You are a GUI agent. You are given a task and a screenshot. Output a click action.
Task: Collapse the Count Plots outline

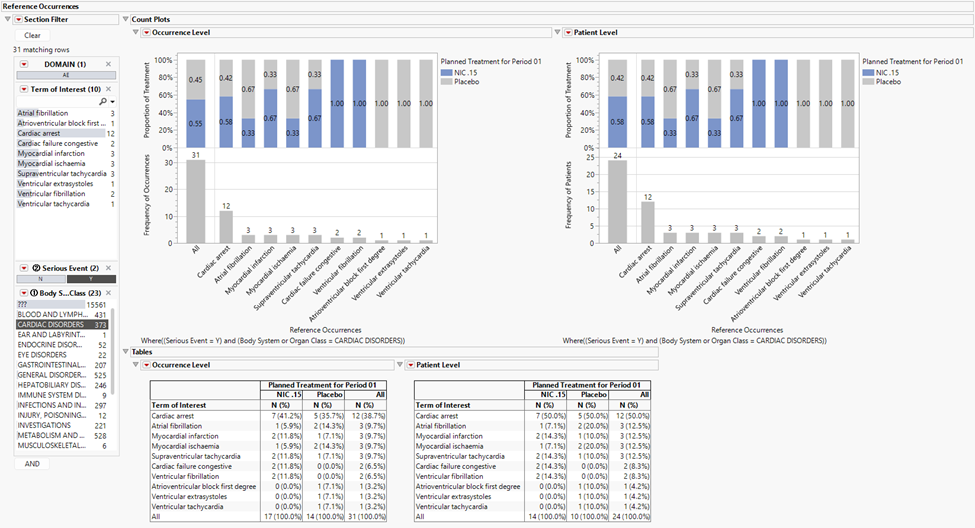126,19
